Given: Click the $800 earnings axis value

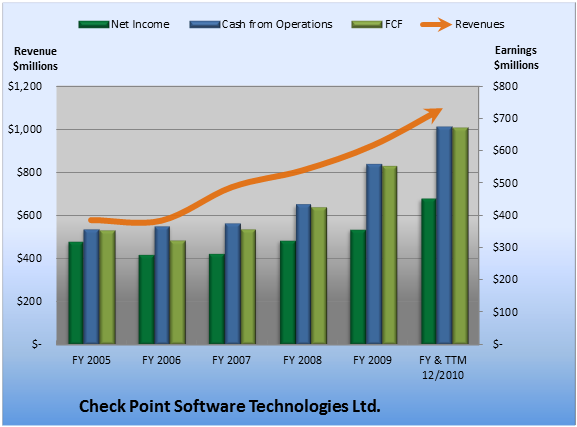Looking at the screenshot, I should tap(505, 86).
